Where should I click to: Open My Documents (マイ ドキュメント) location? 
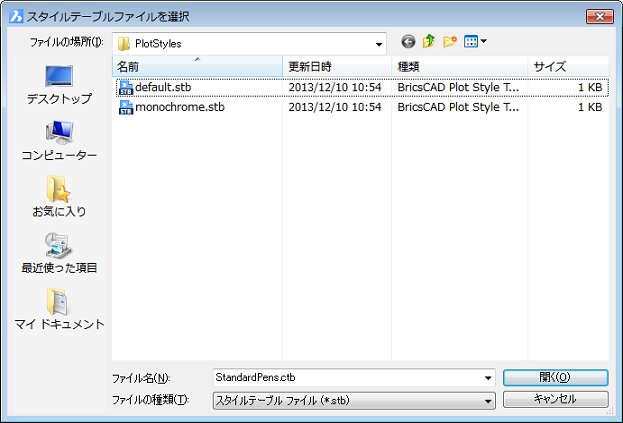point(59,309)
